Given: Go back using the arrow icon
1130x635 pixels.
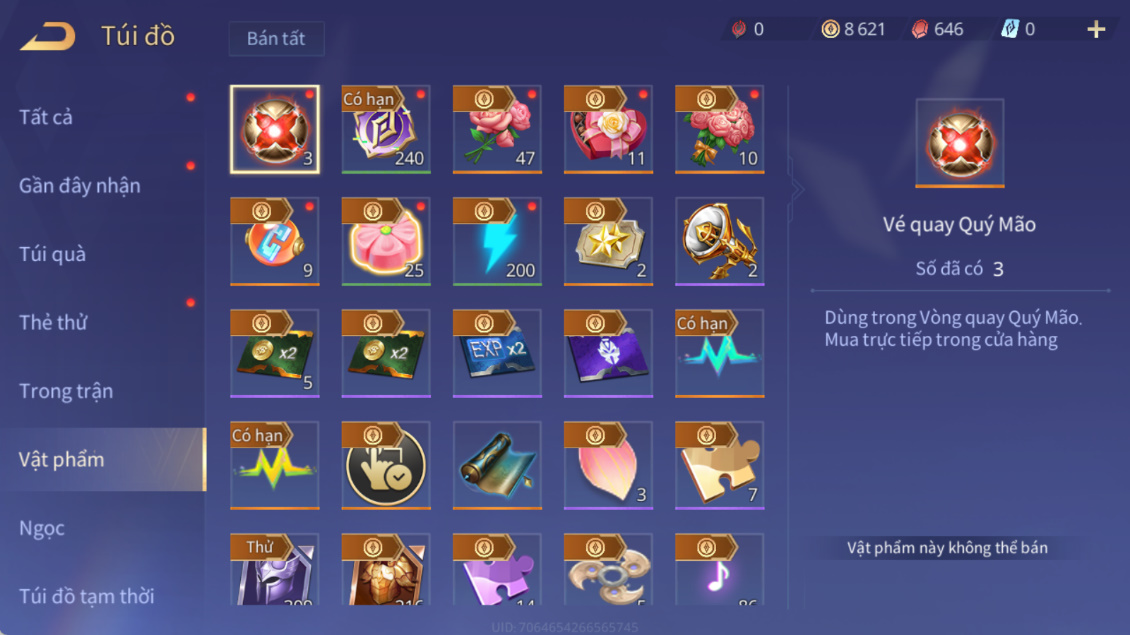Looking at the screenshot, I should tap(48, 36).
